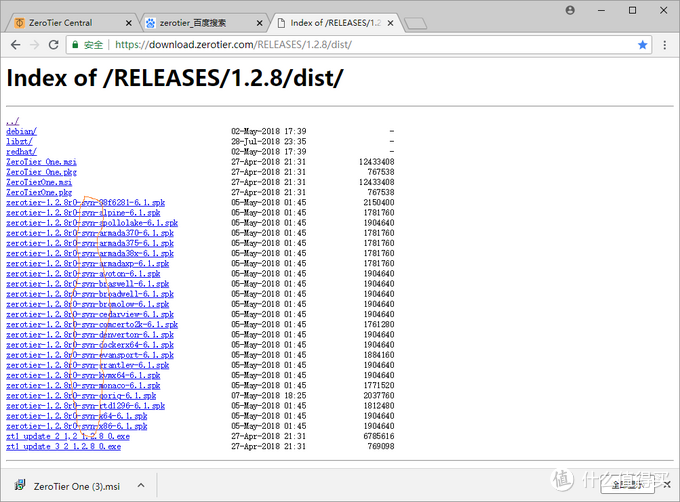This screenshot has height=502, width=680.
Task: Switch to the zerotier Baidu search tab
Action: pos(195,22)
